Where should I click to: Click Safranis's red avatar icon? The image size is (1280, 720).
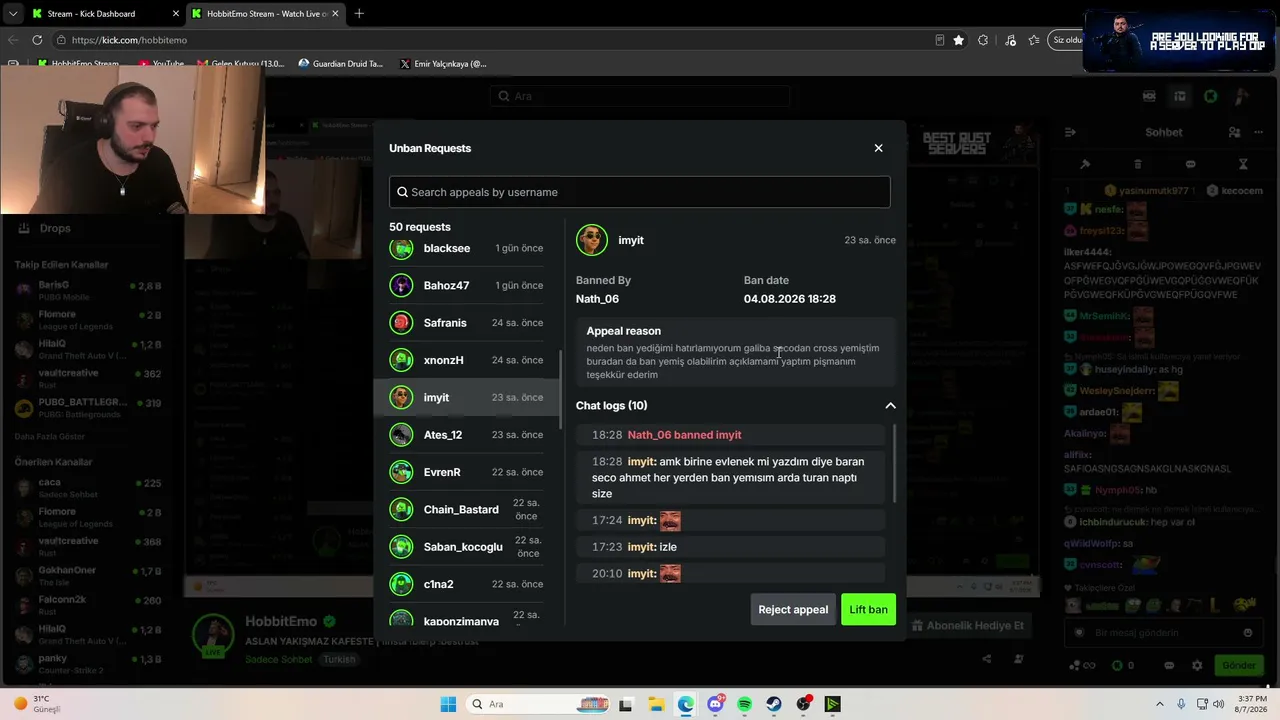401,323
